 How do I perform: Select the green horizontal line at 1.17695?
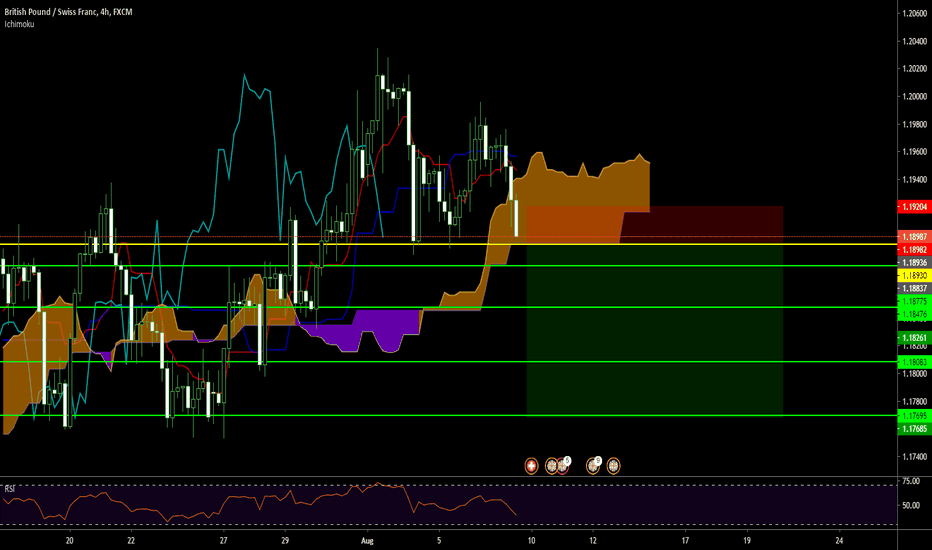[x=448, y=416]
